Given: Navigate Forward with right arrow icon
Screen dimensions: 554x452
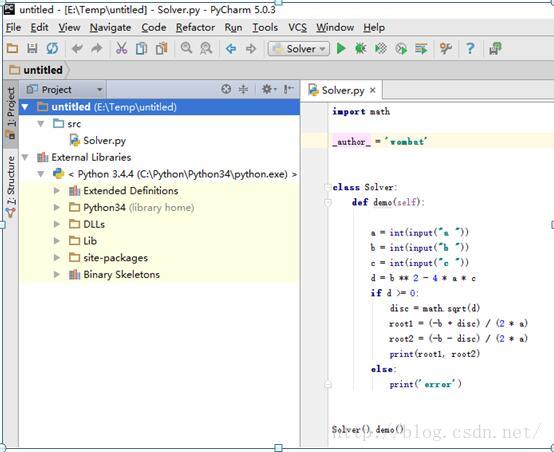Looking at the screenshot, I should 251,48.
